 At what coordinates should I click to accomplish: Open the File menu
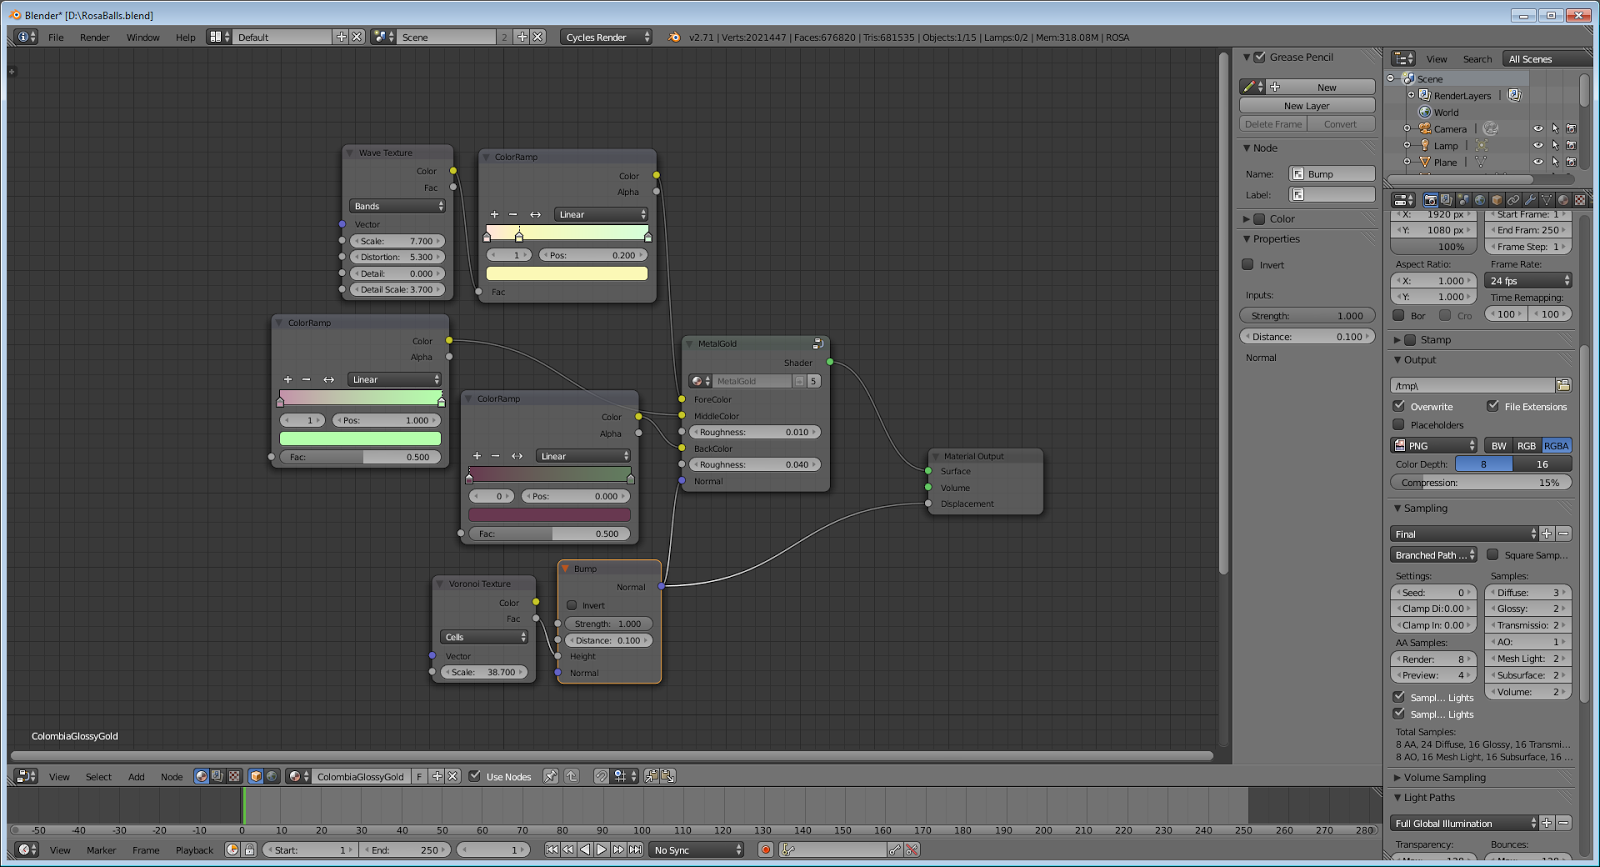point(56,37)
